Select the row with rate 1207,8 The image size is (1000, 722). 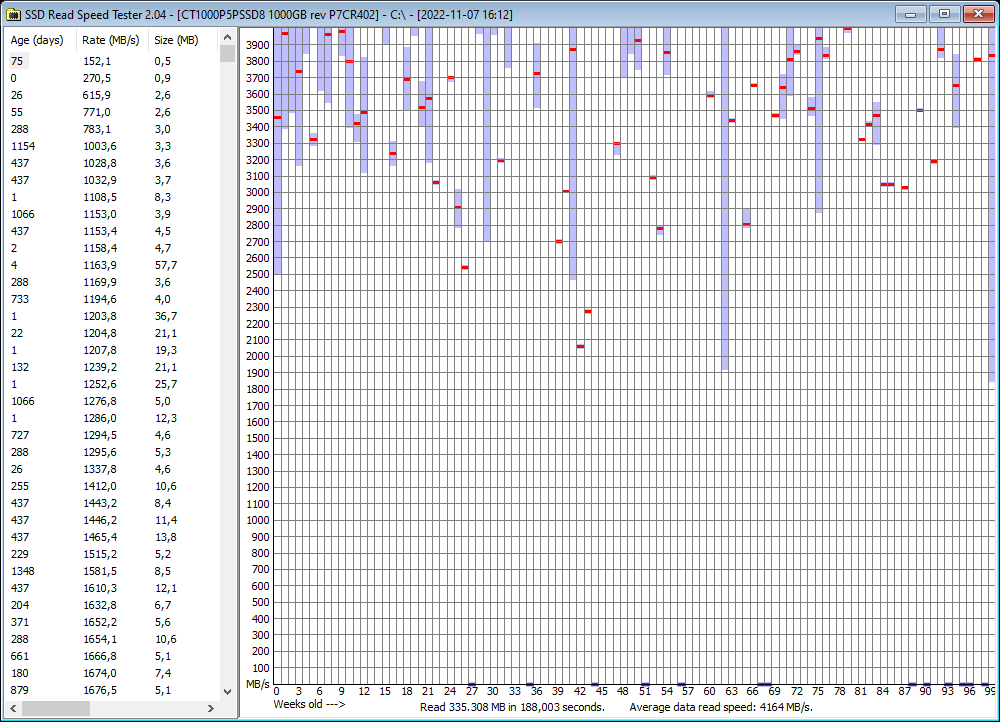[x=112, y=350]
